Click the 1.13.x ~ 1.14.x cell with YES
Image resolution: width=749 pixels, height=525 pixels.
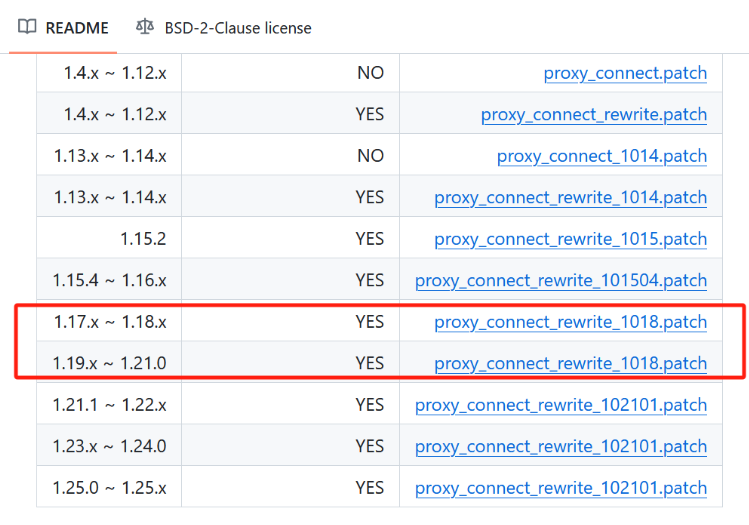(110, 197)
